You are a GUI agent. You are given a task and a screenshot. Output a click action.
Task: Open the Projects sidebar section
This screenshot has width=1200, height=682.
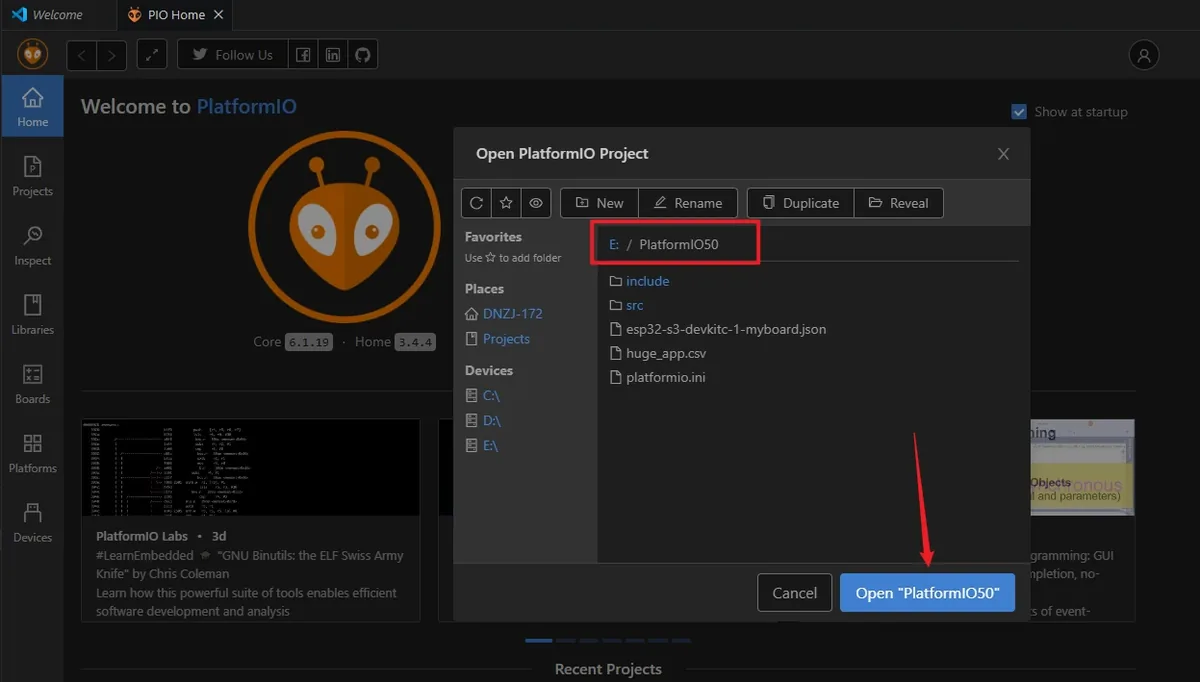(32, 176)
